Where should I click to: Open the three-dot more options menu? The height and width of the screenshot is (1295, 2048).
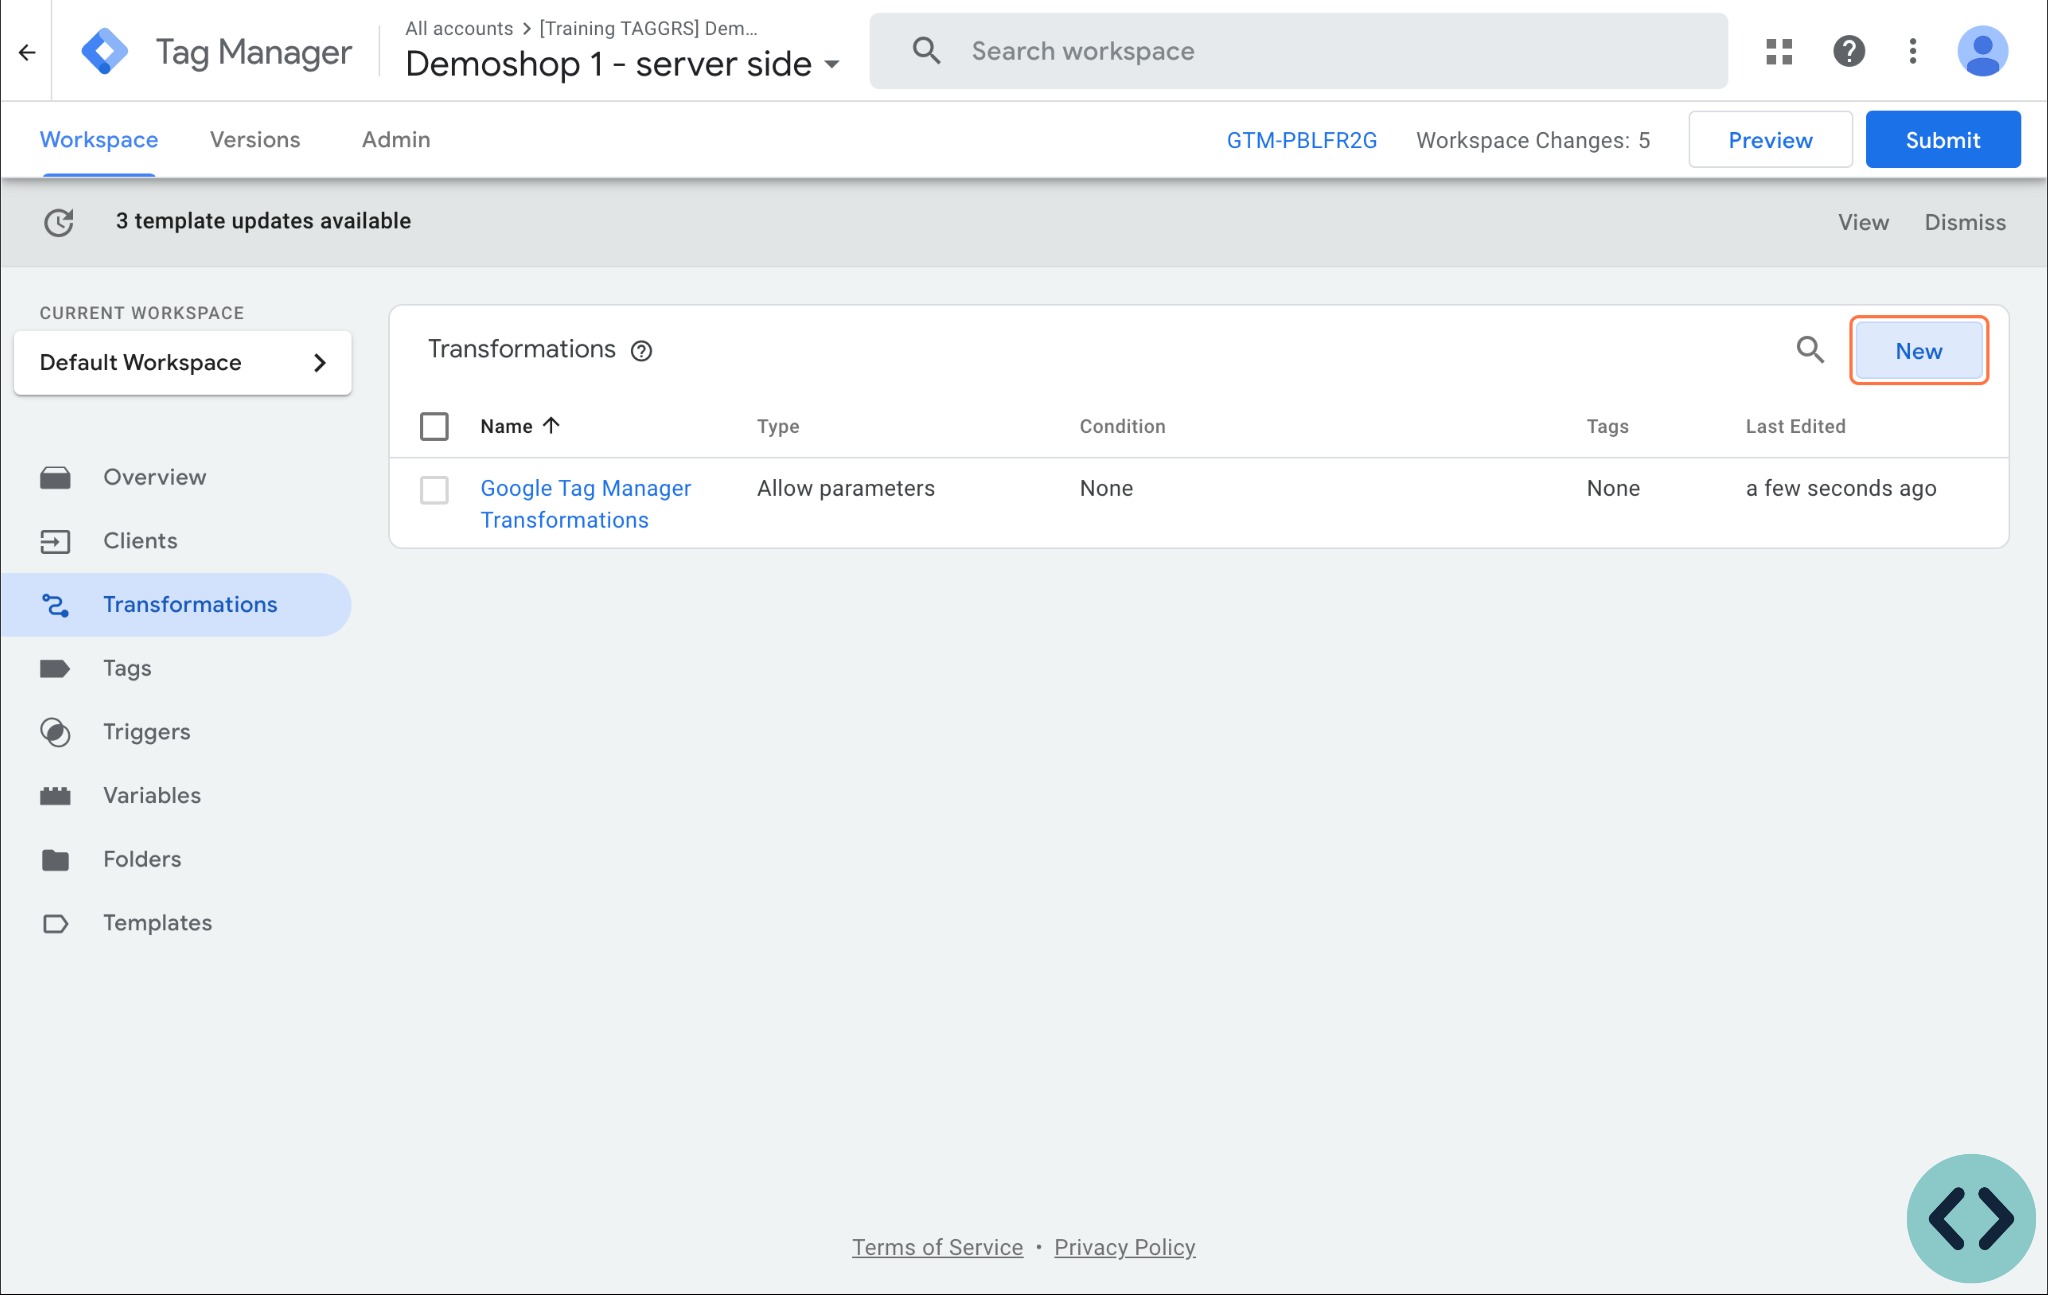(x=1913, y=51)
